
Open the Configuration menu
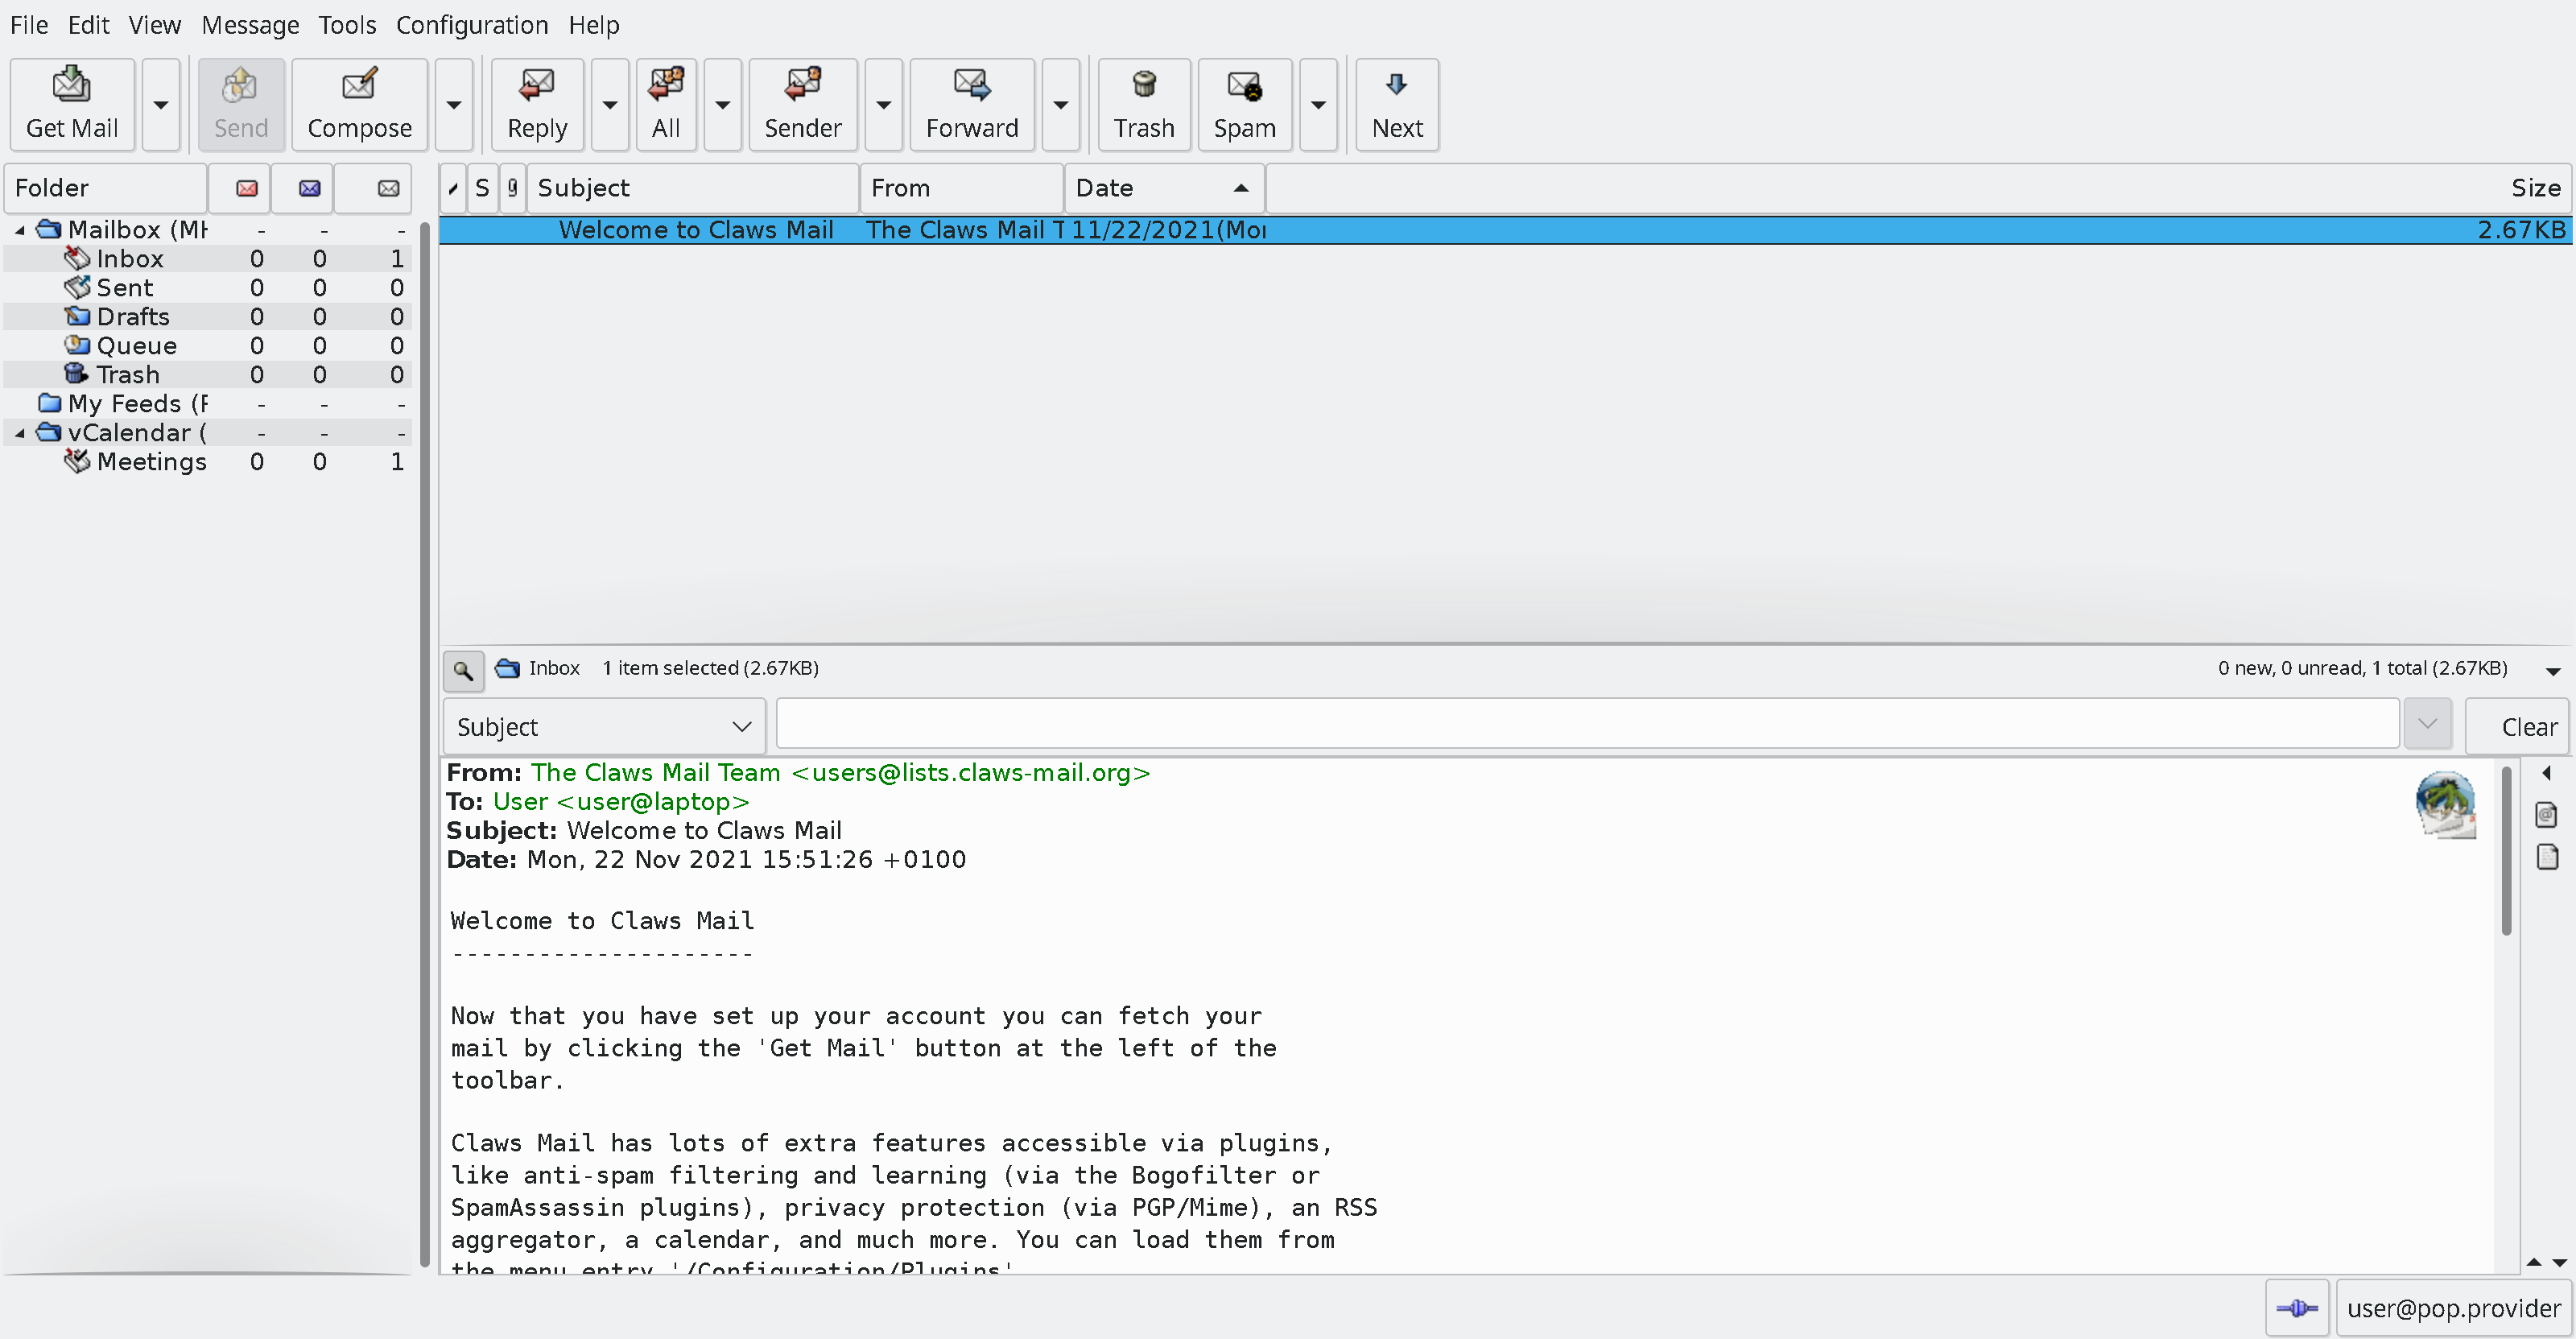[472, 25]
